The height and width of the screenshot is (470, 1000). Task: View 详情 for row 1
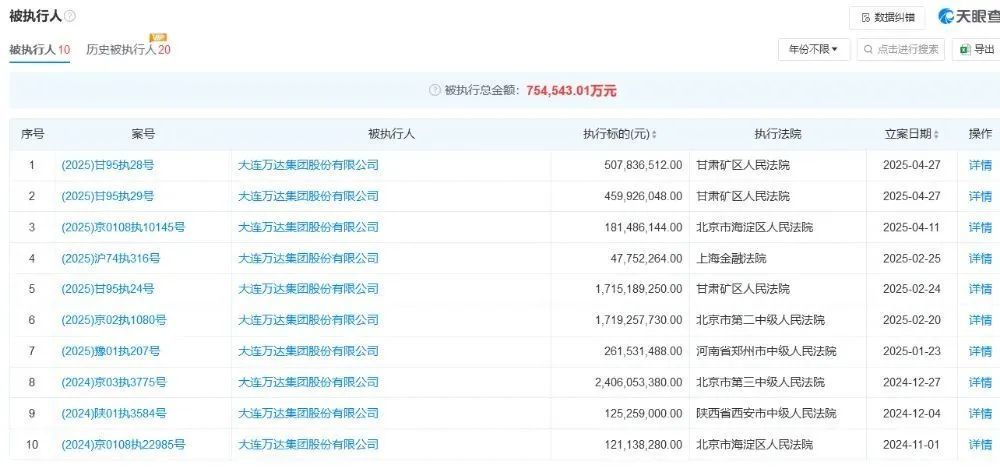point(980,165)
